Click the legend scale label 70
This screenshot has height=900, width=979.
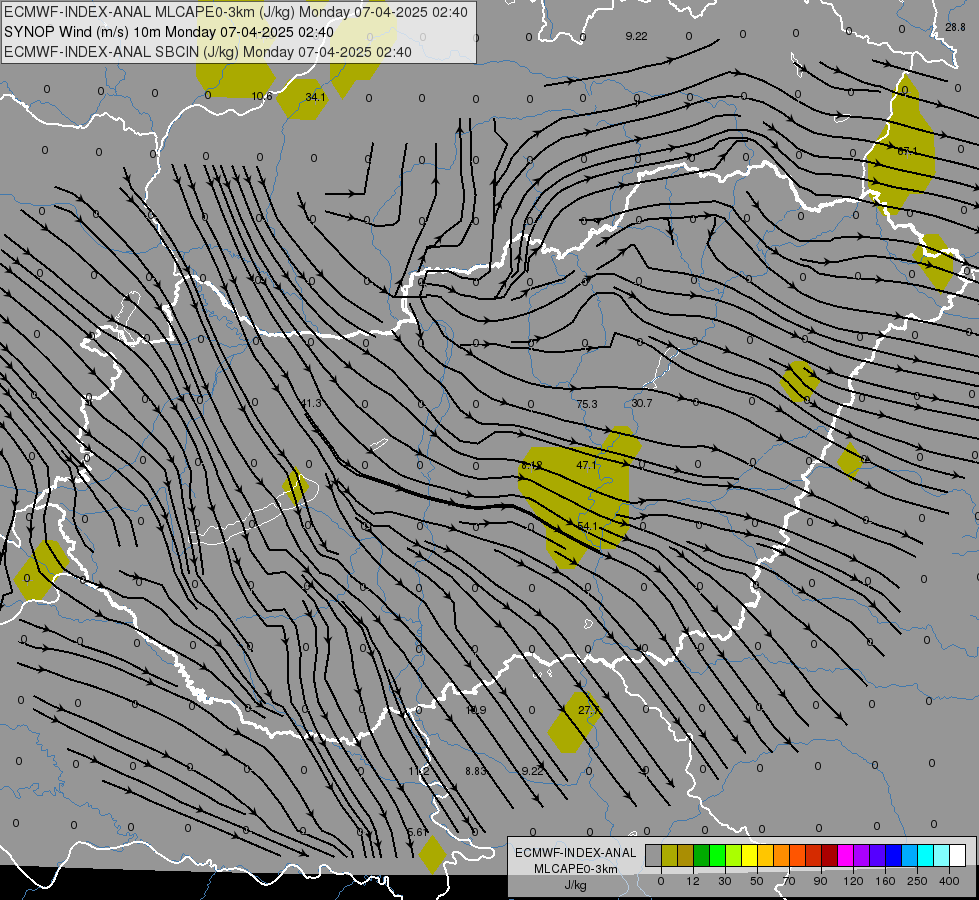(x=789, y=881)
